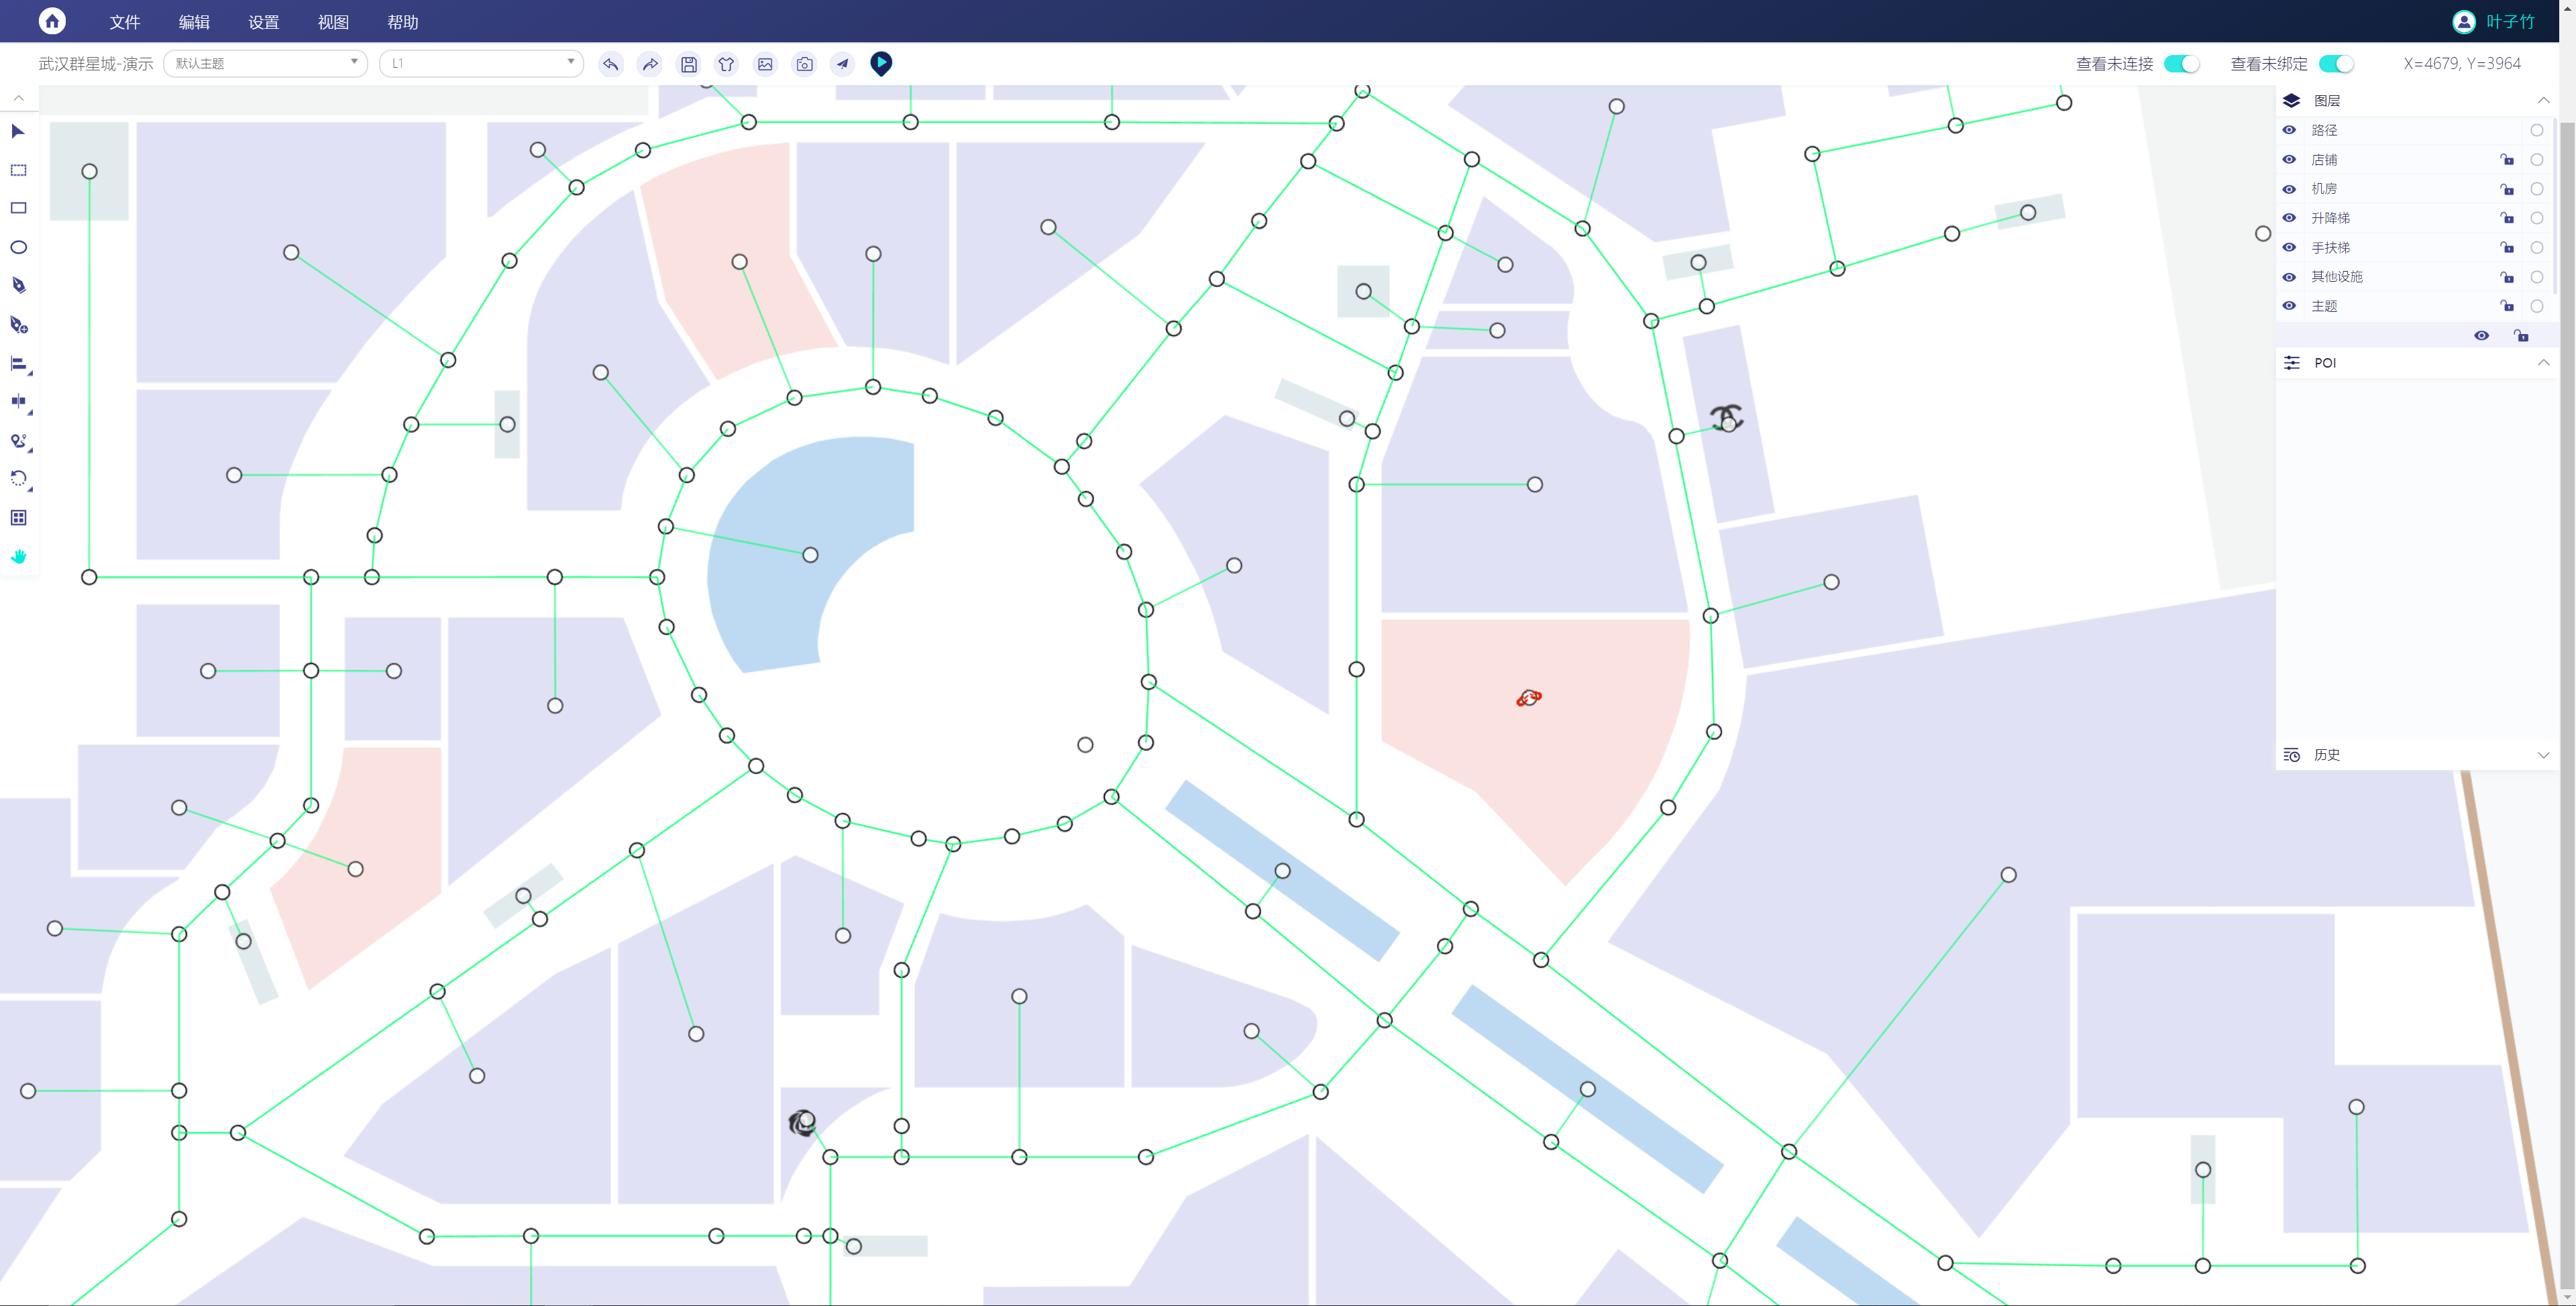Screen dimensions: 2576x1306
Task: Hide the 路径 layer with eye icon
Action: tap(2289, 130)
